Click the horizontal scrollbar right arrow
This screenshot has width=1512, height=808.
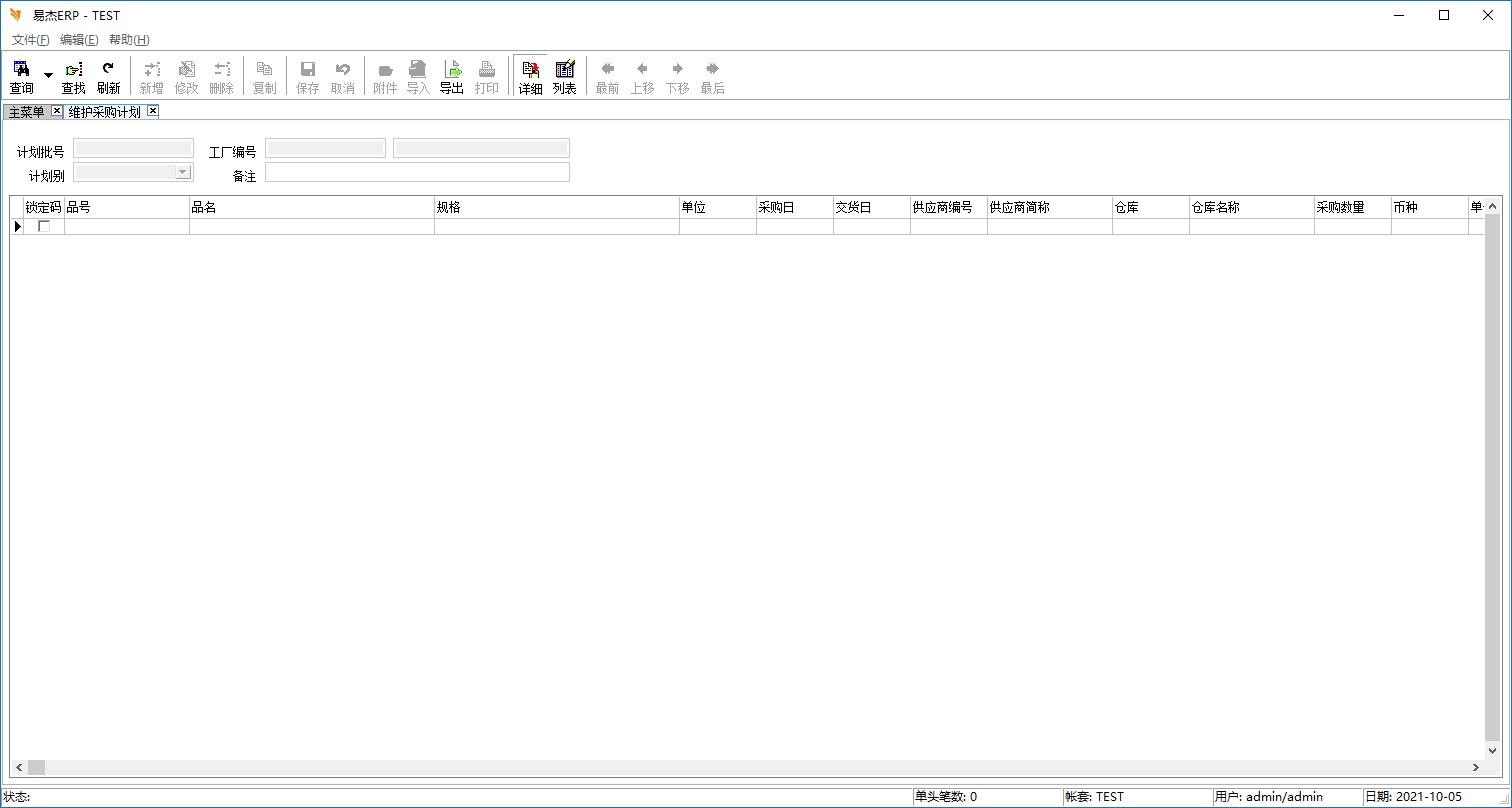click(1475, 767)
